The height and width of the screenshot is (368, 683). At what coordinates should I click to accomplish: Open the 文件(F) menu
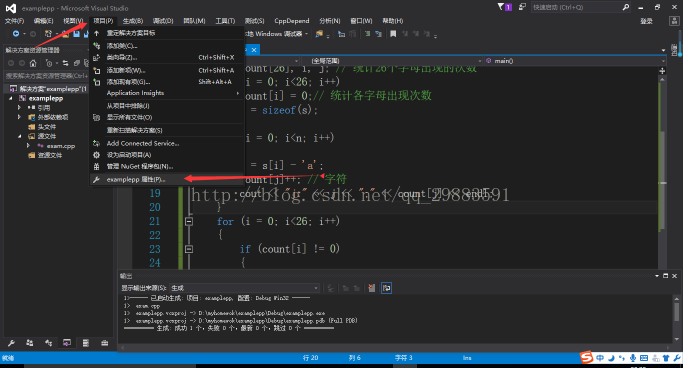coord(14,21)
